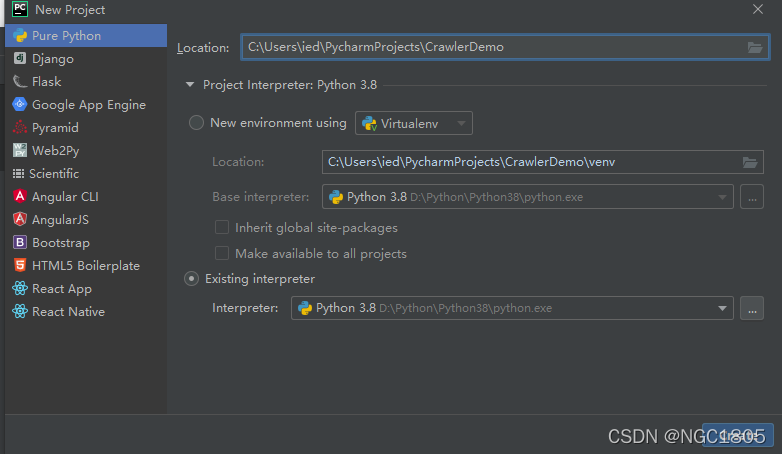Browse folder for venv Location field

(x=750, y=162)
